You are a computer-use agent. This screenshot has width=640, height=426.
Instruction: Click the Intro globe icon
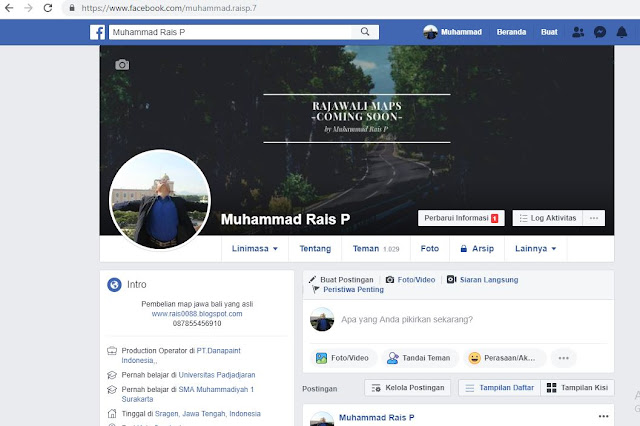[x=114, y=284]
